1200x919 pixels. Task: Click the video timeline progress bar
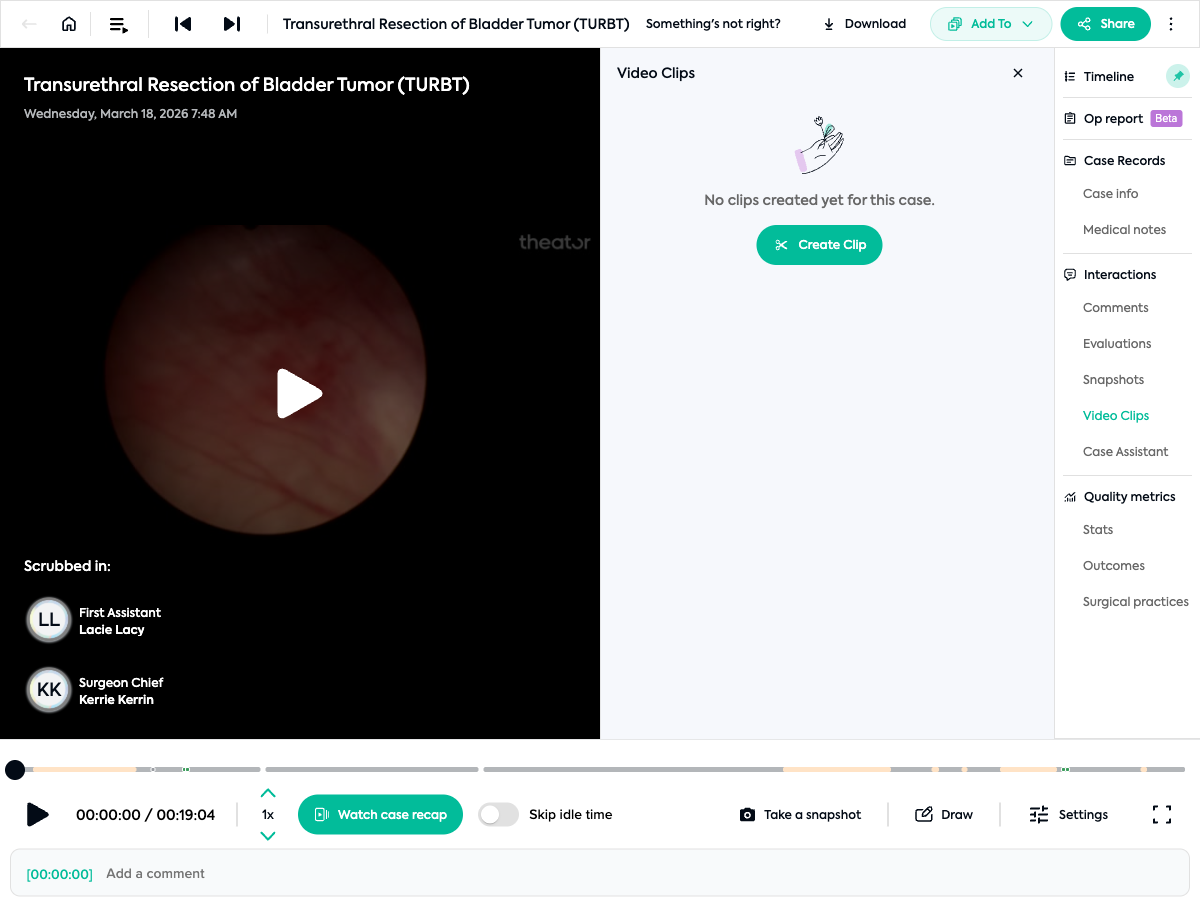coord(600,769)
